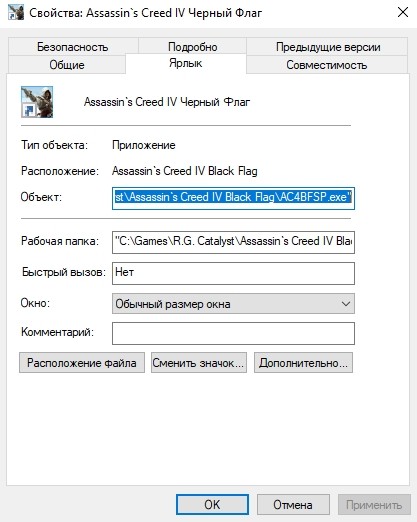Image resolution: width=417 pixels, height=522 pixels.
Task: Click the title bar game icon
Action: [x=16, y=13]
